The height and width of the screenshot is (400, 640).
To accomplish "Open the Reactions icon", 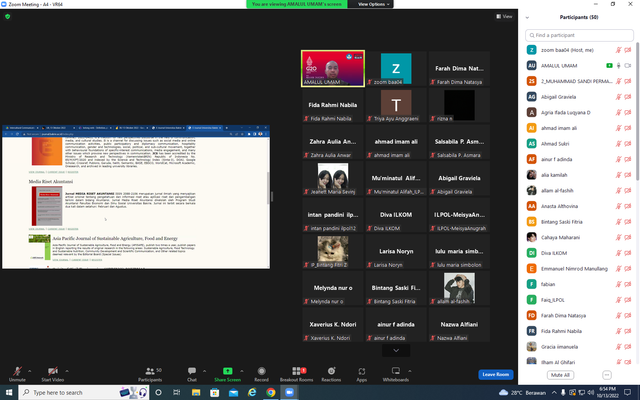I will point(331,371).
